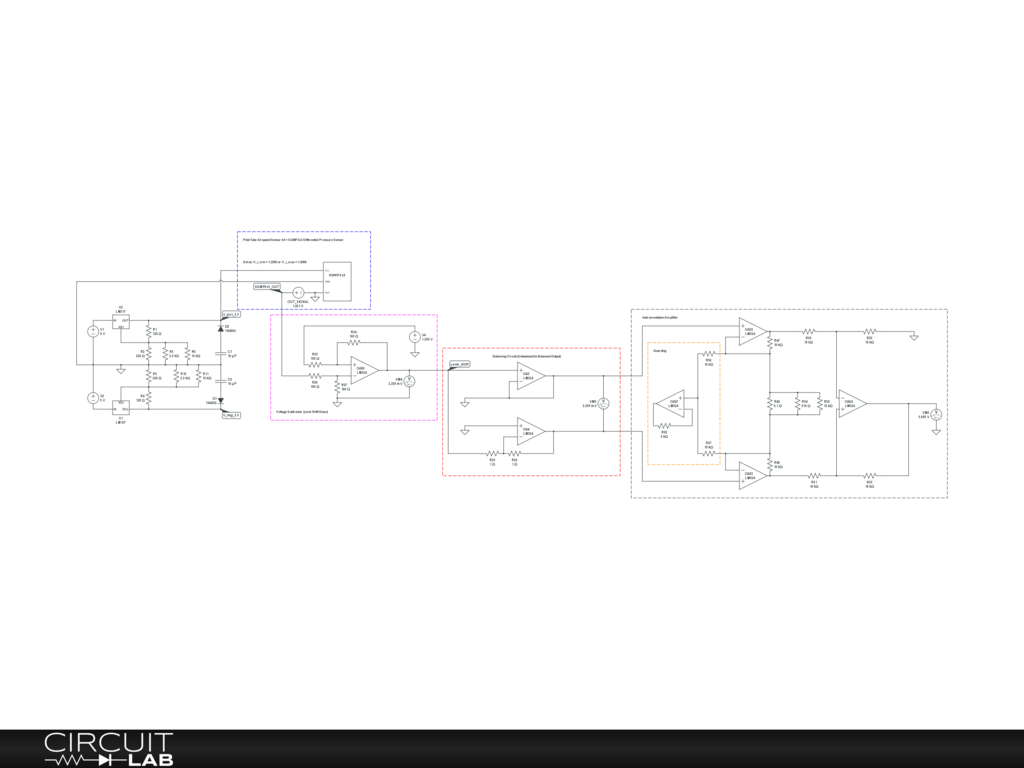This screenshot has width=1024, height=768.
Task: Click the Instrumentation Amplifier title text
Action: click(x=660, y=316)
